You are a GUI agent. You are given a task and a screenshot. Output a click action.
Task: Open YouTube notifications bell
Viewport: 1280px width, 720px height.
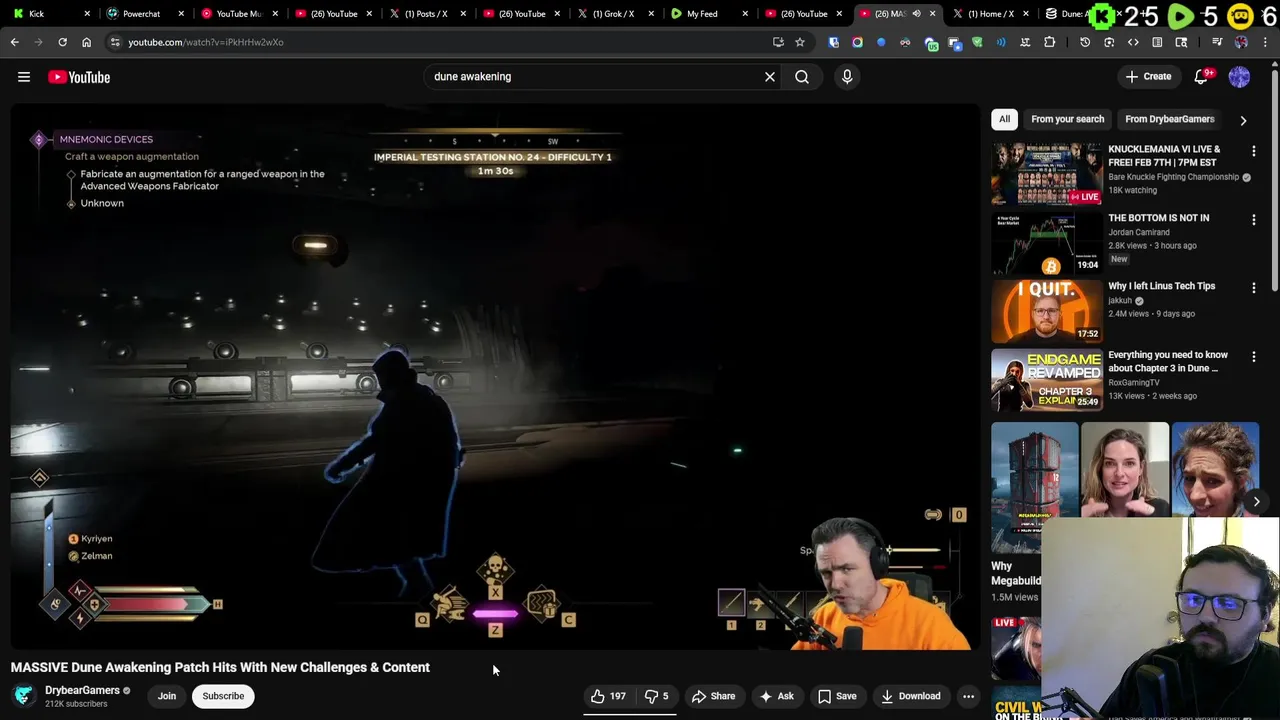[1201, 77]
